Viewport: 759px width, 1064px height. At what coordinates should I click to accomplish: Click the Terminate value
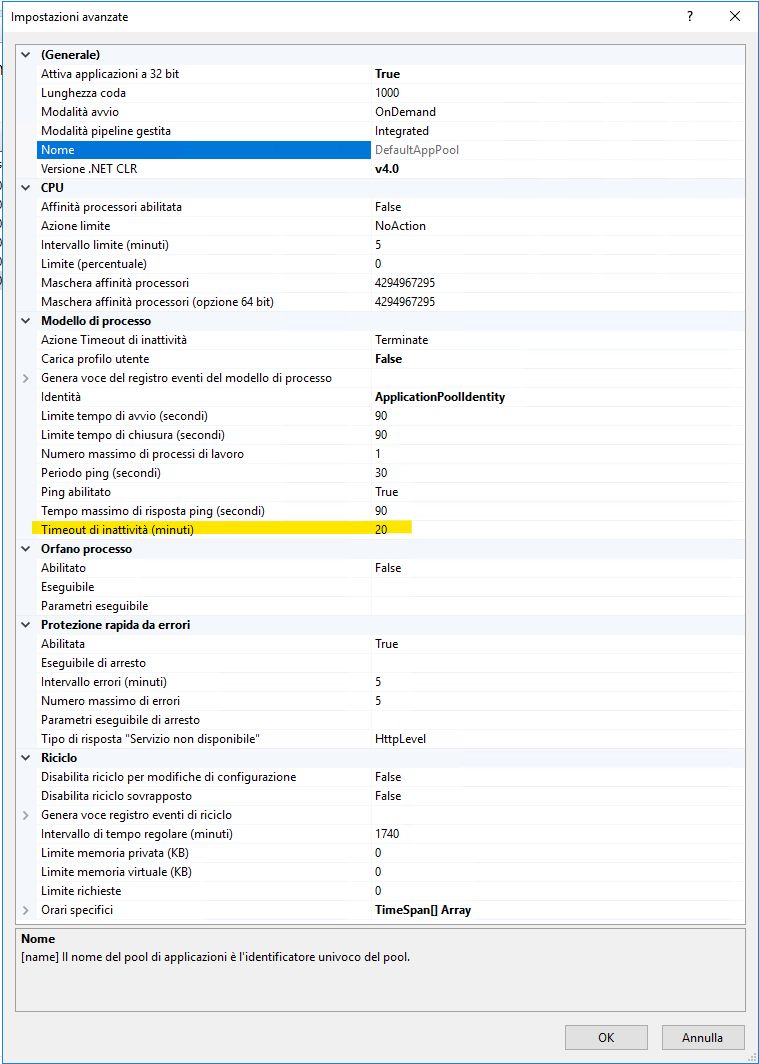coord(402,340)
